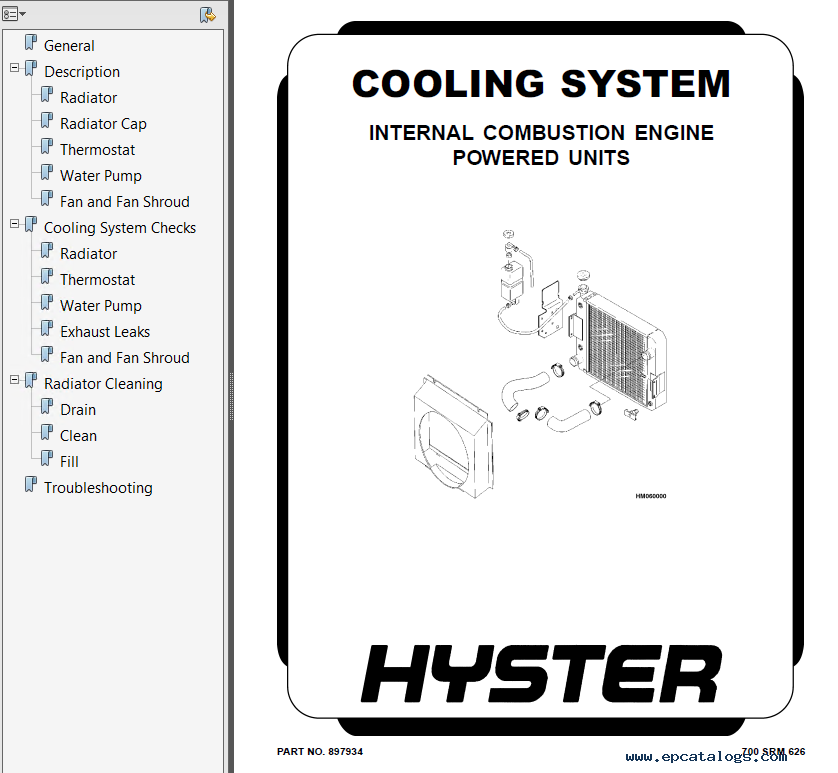Click the bookmark icon beside Troubleshooting
Image resolution: width=838 pixels, height=773 pixels.
pos(31,485)
